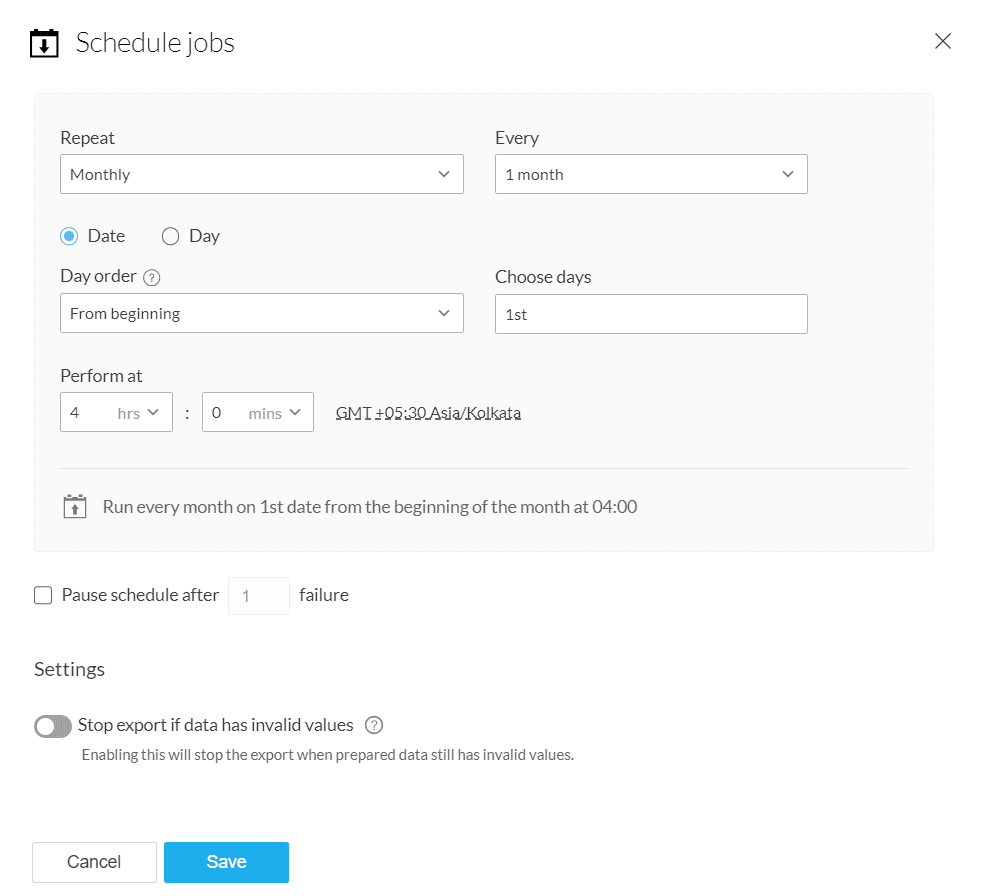Click the failure count input box

coord(258,596)
